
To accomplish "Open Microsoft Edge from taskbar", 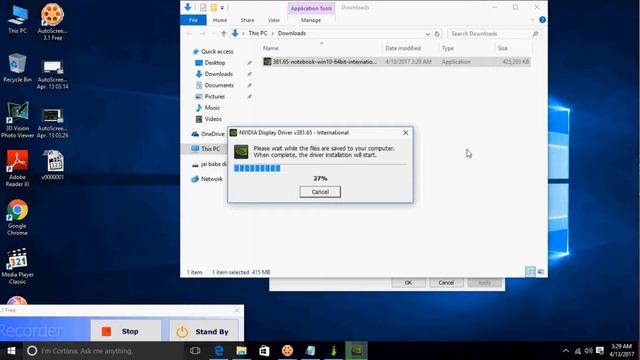I will point(219,351).
